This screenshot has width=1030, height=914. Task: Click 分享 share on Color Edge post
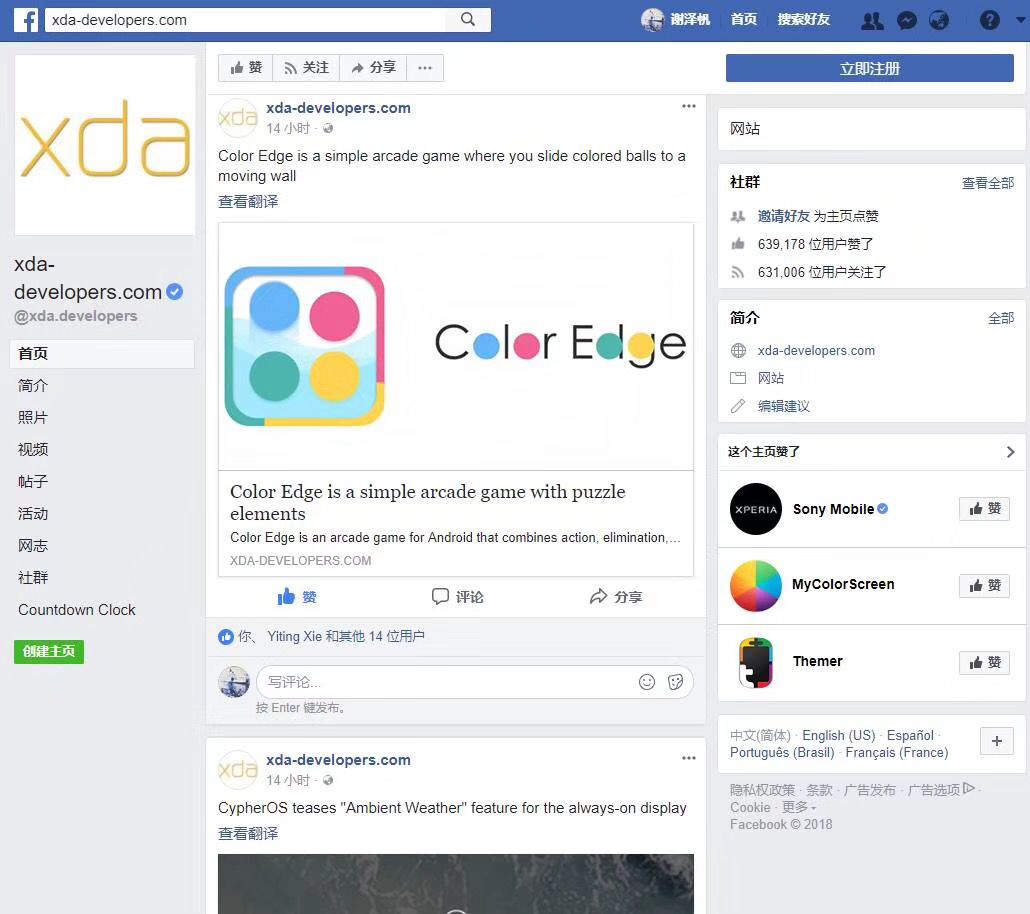[616, 597]
